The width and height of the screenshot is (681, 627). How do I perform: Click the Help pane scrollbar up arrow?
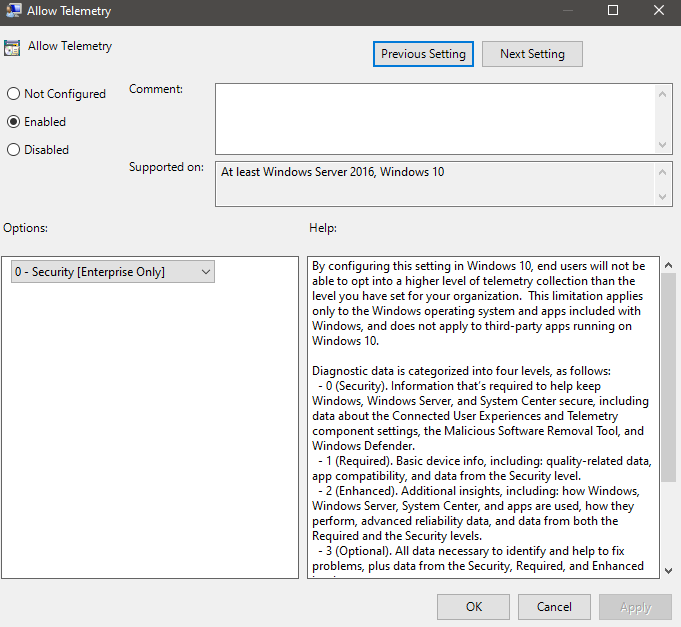[x=669, y=267]
